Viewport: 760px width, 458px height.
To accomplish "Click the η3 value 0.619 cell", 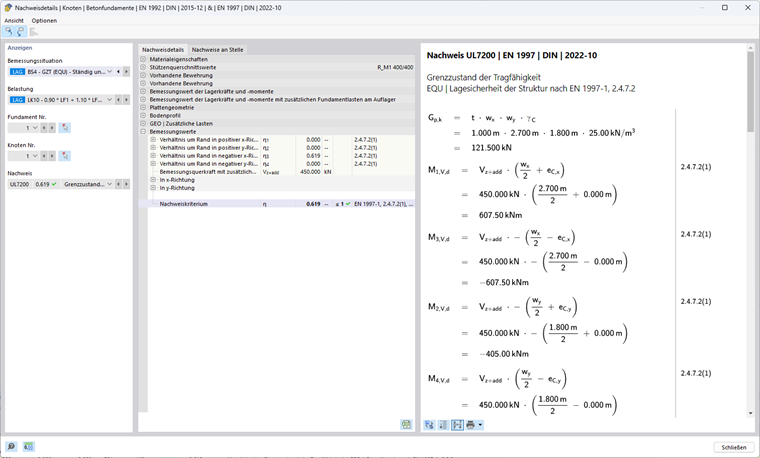I will point(308,156).
